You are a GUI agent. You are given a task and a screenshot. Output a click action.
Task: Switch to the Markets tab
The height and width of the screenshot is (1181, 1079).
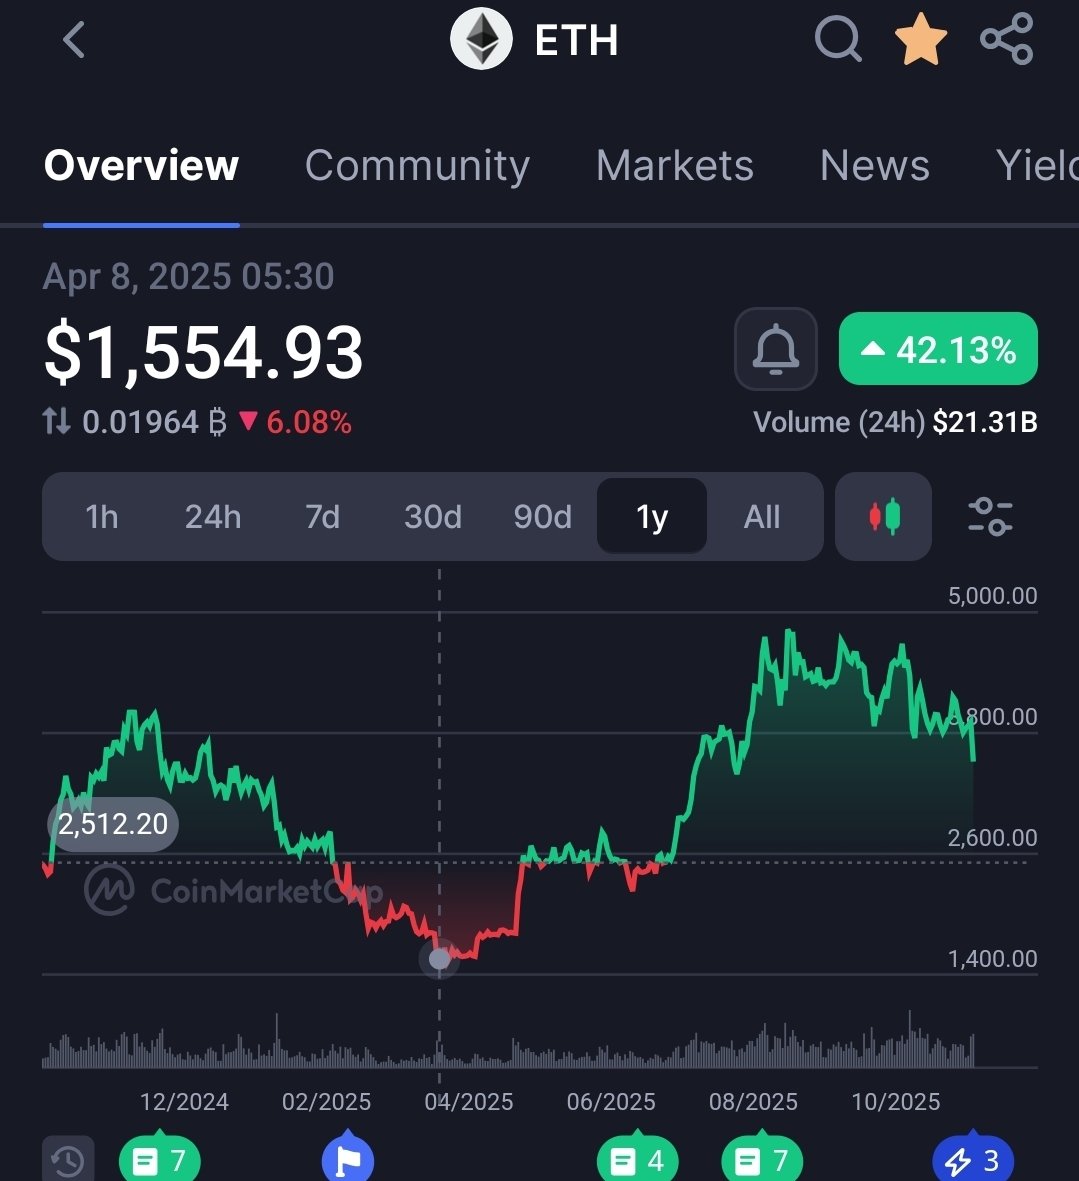click(x=675, y=165)
